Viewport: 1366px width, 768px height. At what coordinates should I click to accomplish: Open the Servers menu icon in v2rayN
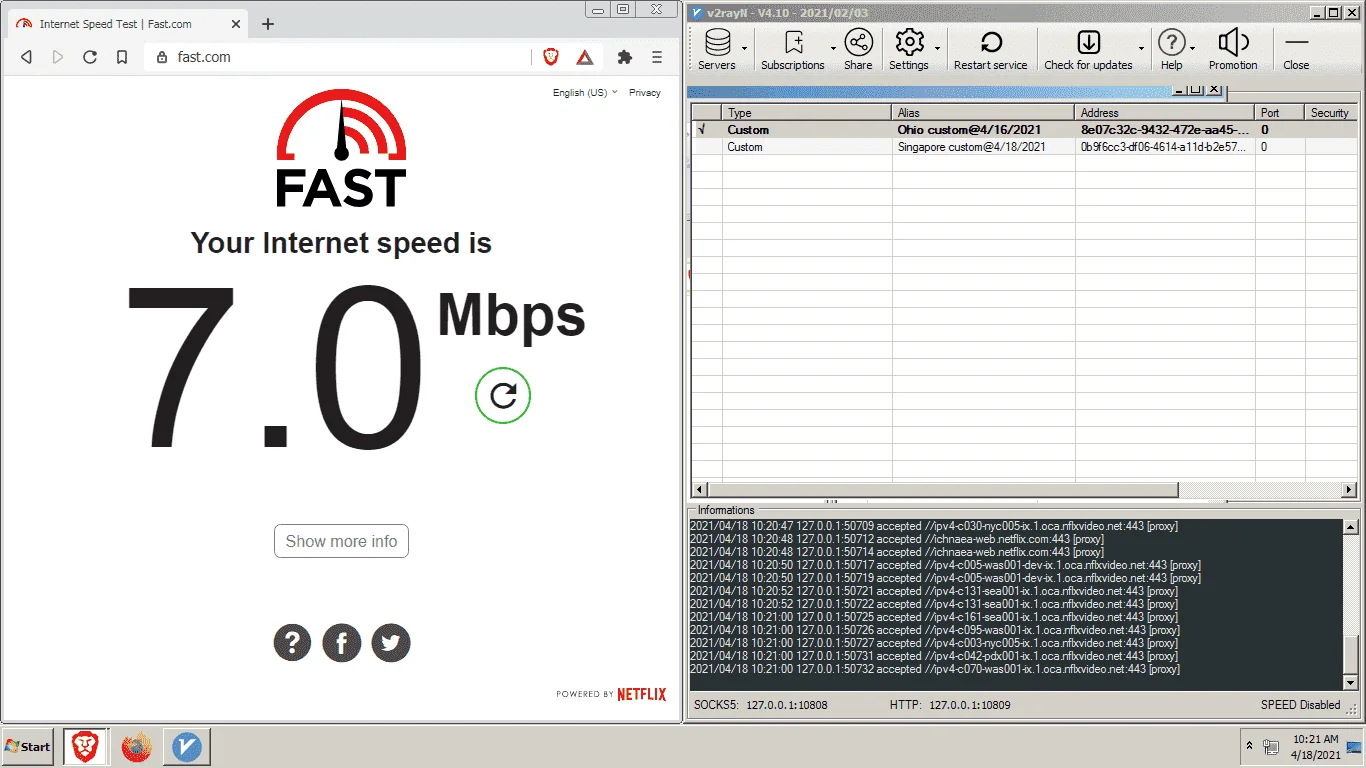(717, 42)
